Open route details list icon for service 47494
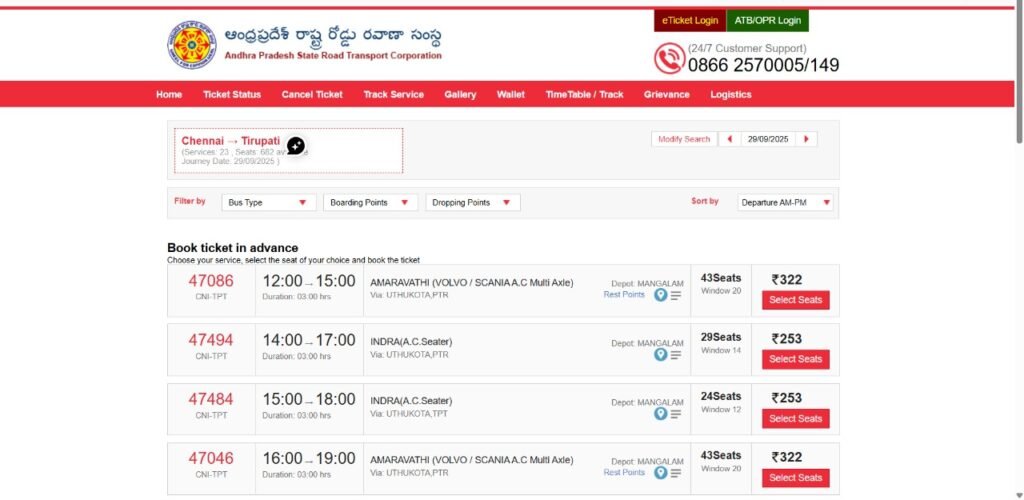The width and height of the screenshot is (1024, 500). 676,355
